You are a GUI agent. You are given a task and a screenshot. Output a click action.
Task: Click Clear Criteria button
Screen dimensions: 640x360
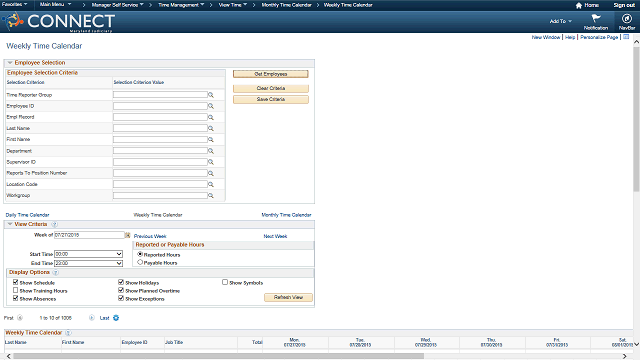[x=271, y=88]
